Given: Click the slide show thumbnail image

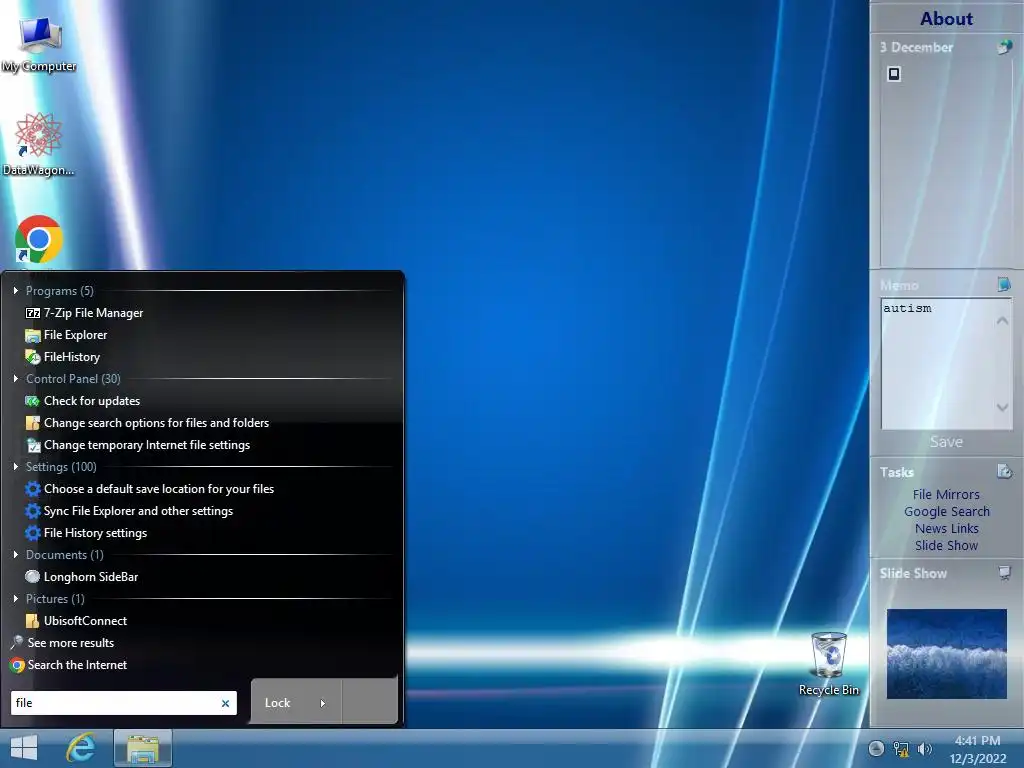Looking at the screenshot, I should click(946, 654).
